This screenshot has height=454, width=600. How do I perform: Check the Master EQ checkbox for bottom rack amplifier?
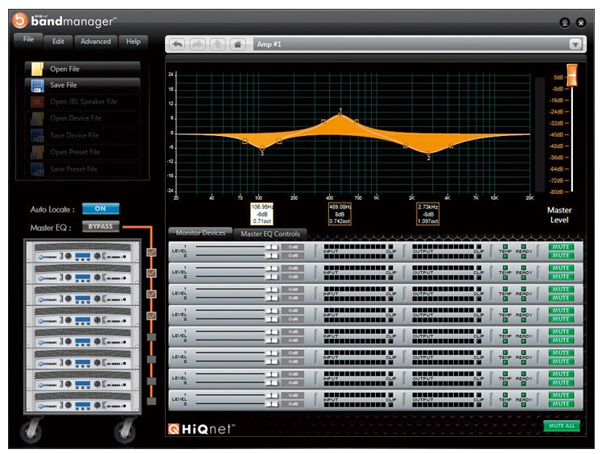click(x=152, y=401)
